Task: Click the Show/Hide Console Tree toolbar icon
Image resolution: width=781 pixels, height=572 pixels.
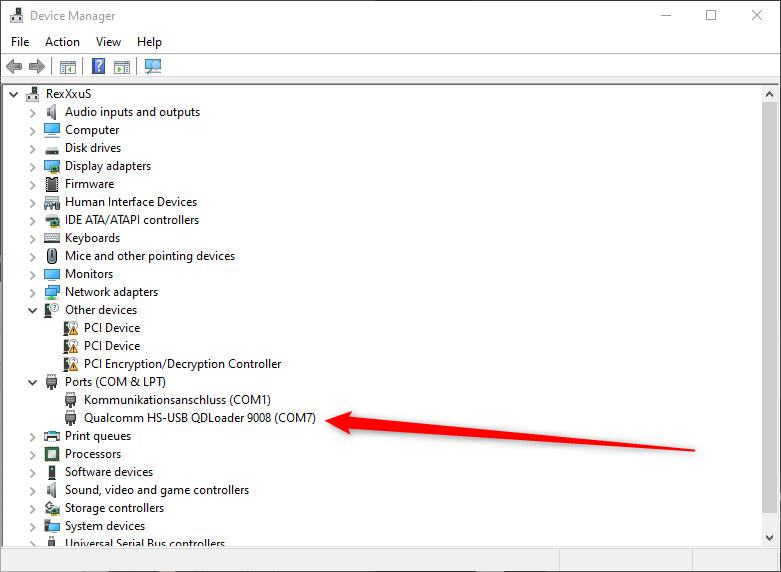Action: coord(68,66)
